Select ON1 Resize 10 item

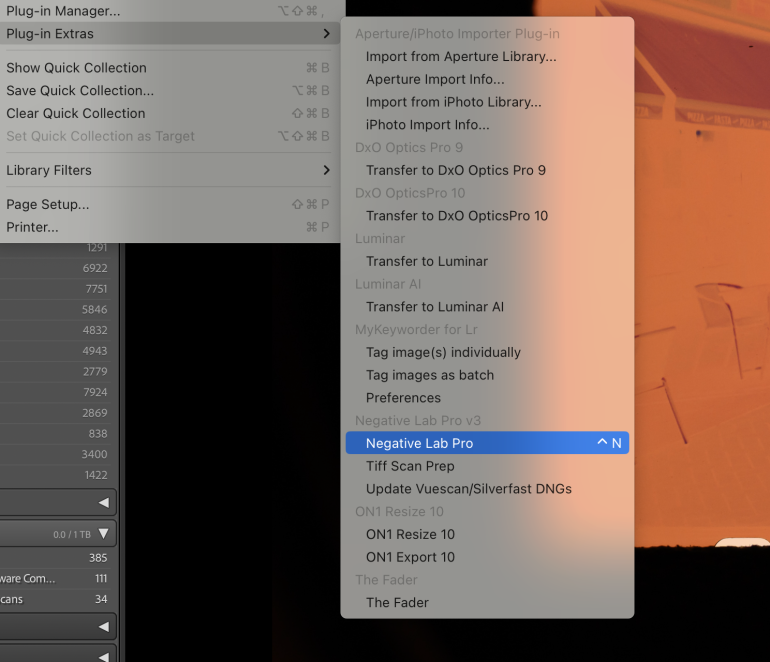[487, 534]
